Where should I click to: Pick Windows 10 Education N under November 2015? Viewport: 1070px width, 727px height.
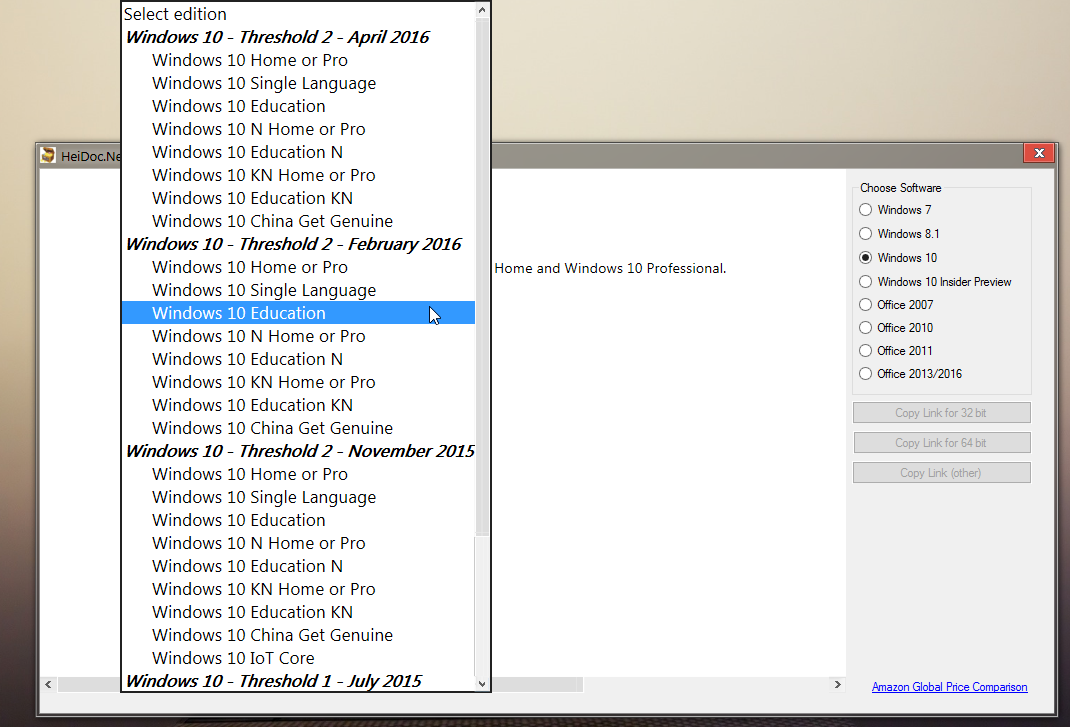[x=298, y=566]
